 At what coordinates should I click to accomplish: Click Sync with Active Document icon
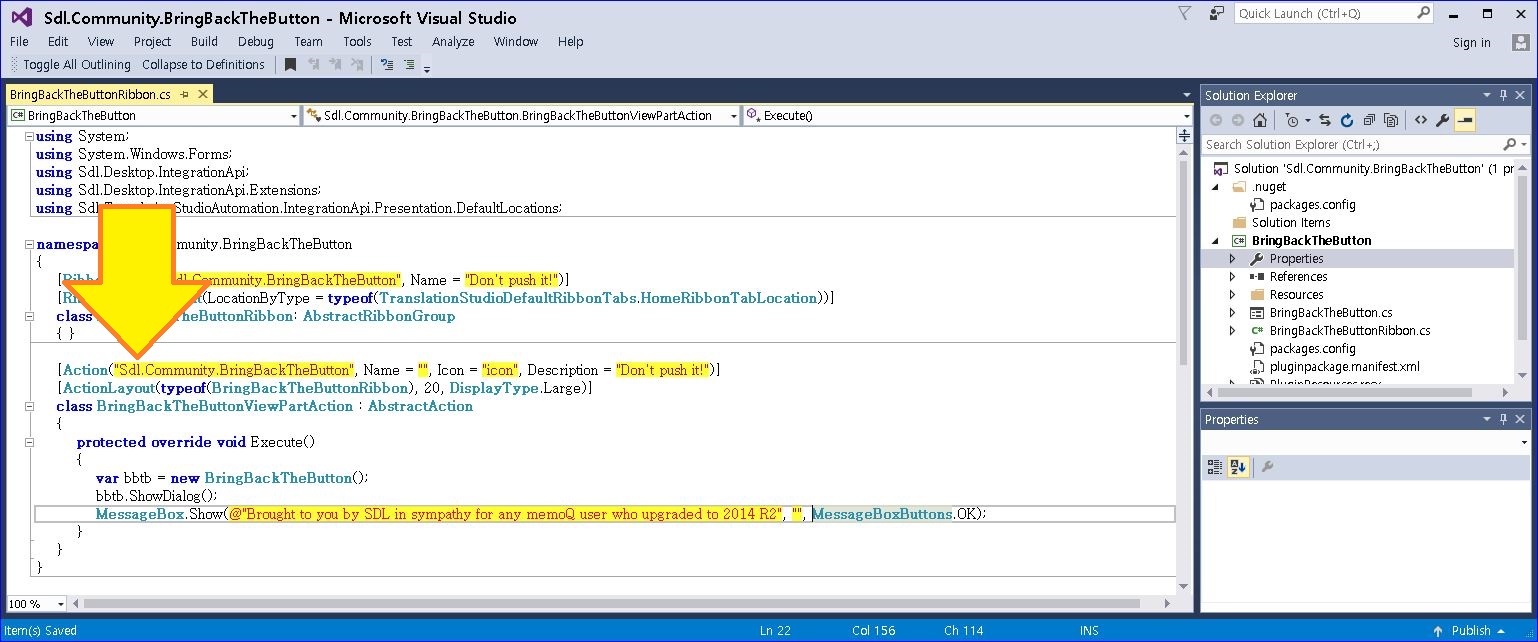pos(1325,120)
